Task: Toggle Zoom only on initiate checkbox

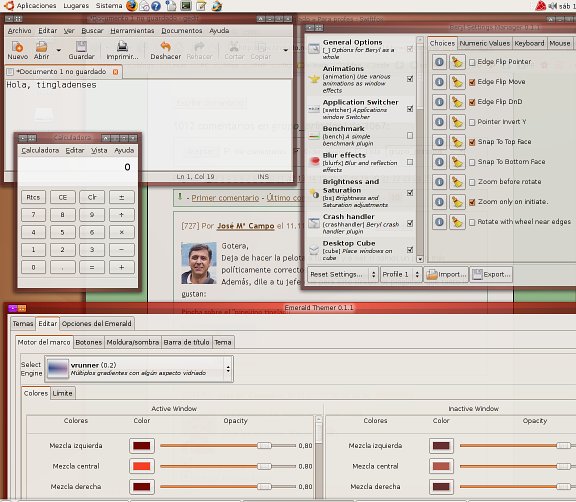Action: point(472,202)
